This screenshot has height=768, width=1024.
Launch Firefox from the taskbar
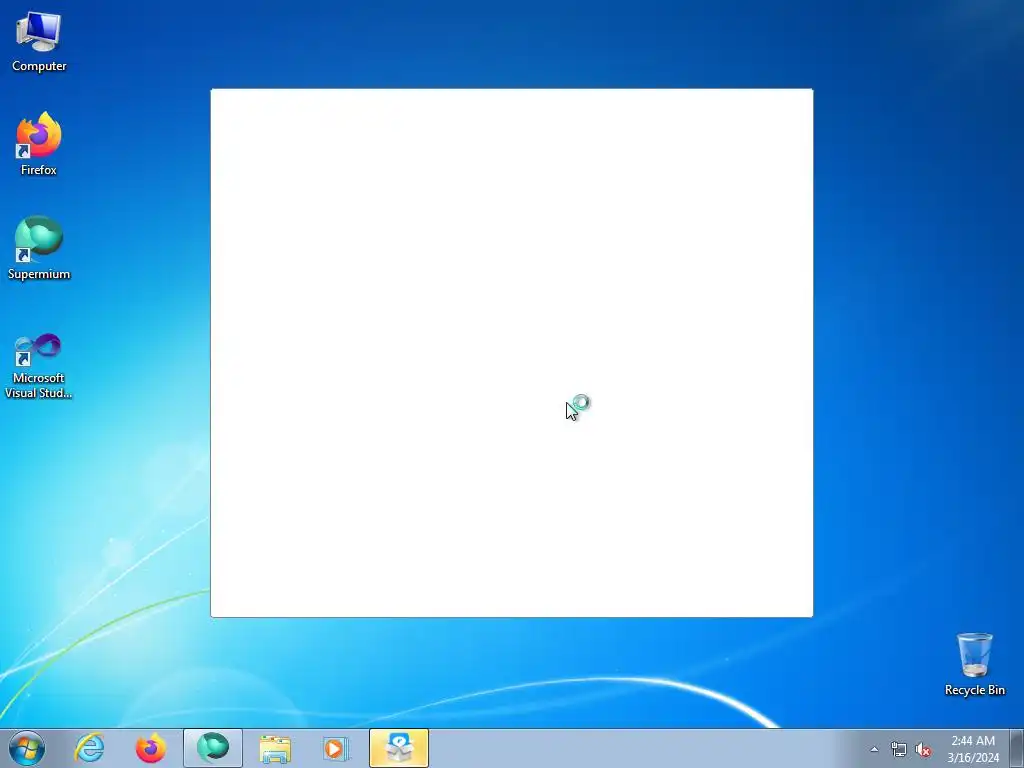pyautogui.click(x=150, y=748)
